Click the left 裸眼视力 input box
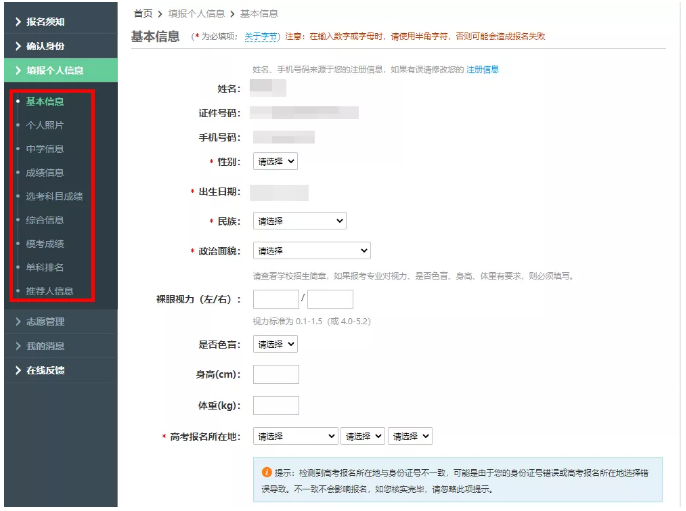This screenshot has height=511, width=686. point(276,299)
